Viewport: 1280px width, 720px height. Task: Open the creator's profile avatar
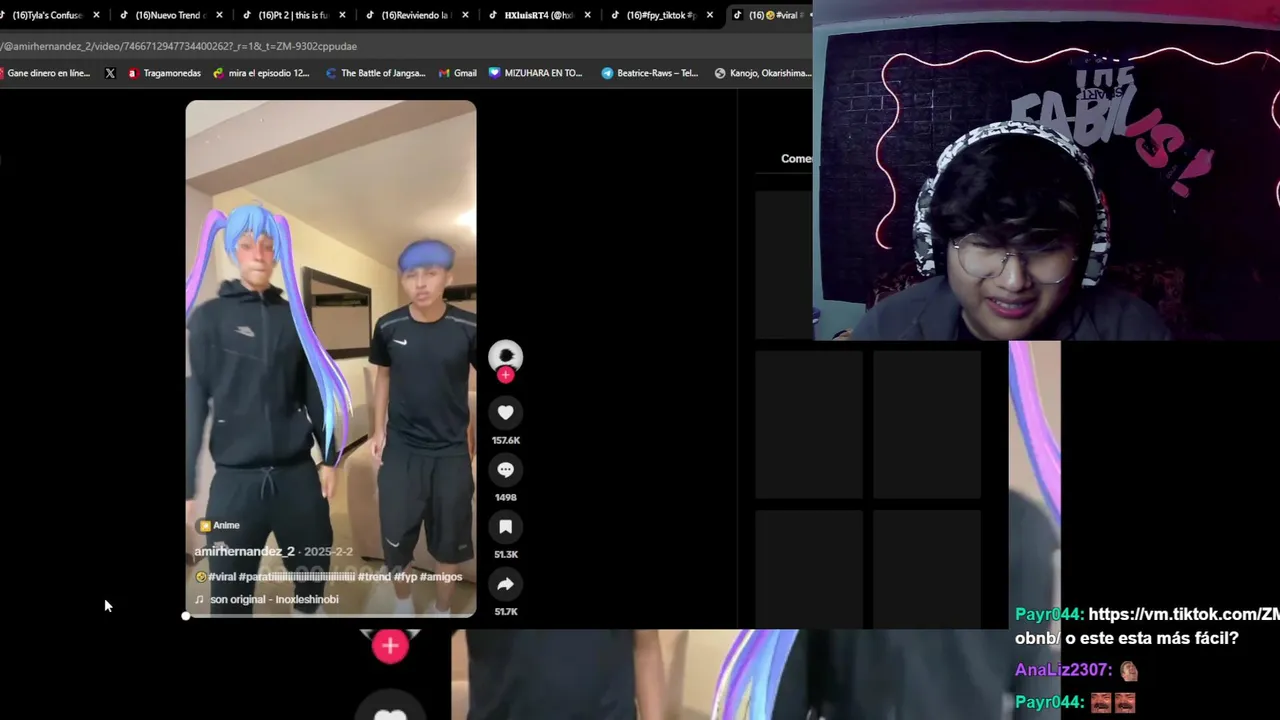pyautogui.click(x=505, y=356)
